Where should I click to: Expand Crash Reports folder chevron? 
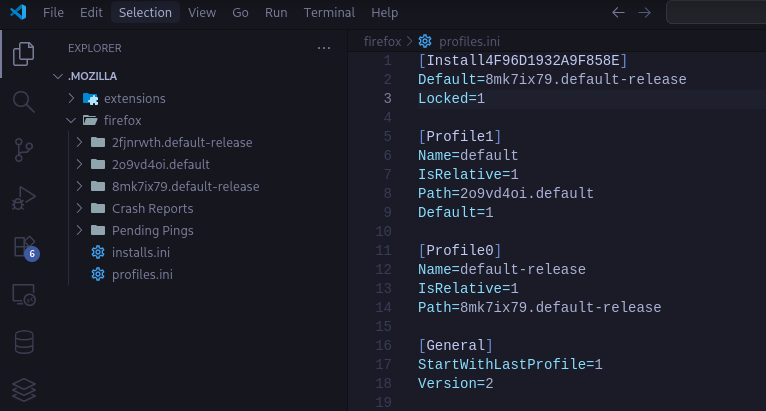click(79, 208)
